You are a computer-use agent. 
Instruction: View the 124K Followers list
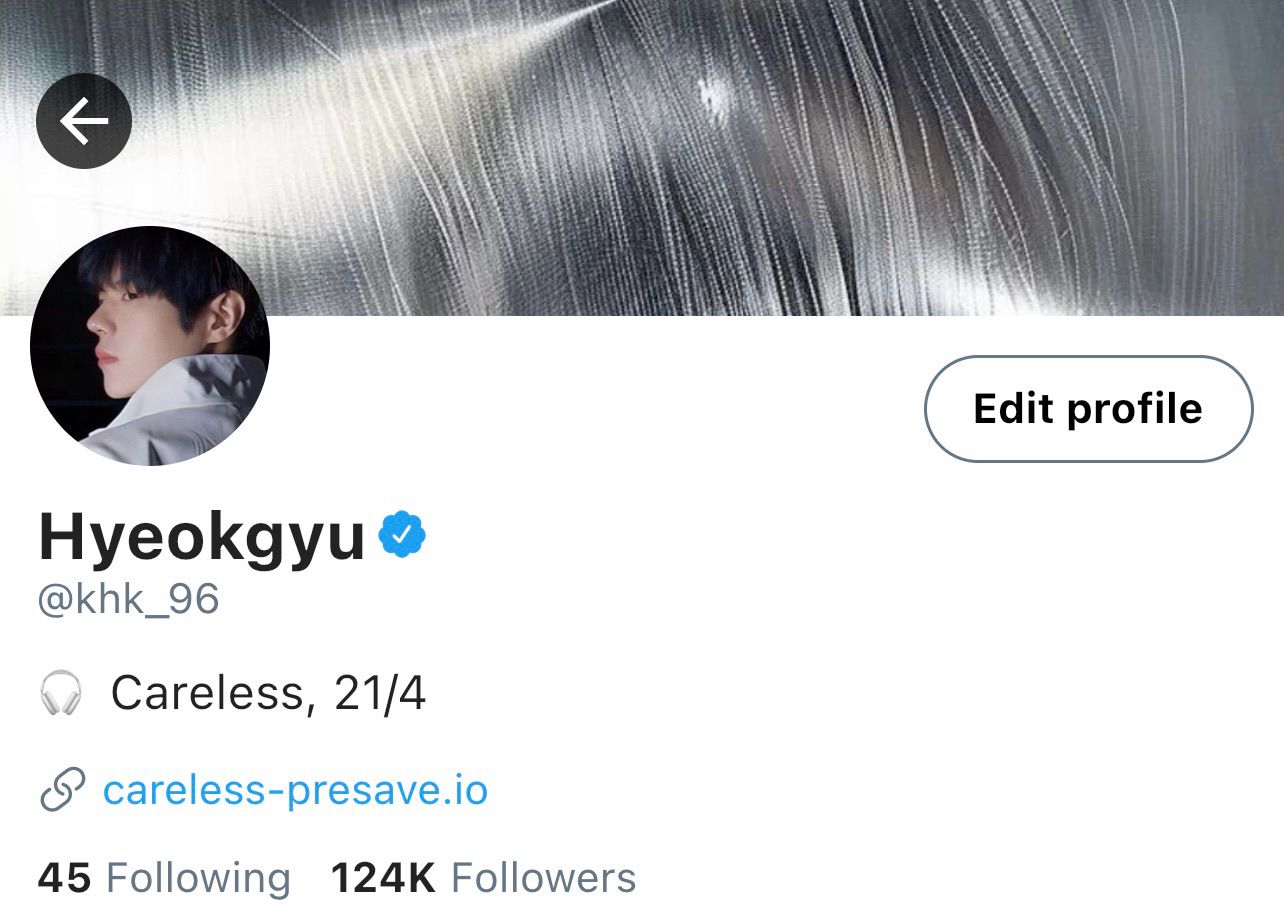[483, 878]
